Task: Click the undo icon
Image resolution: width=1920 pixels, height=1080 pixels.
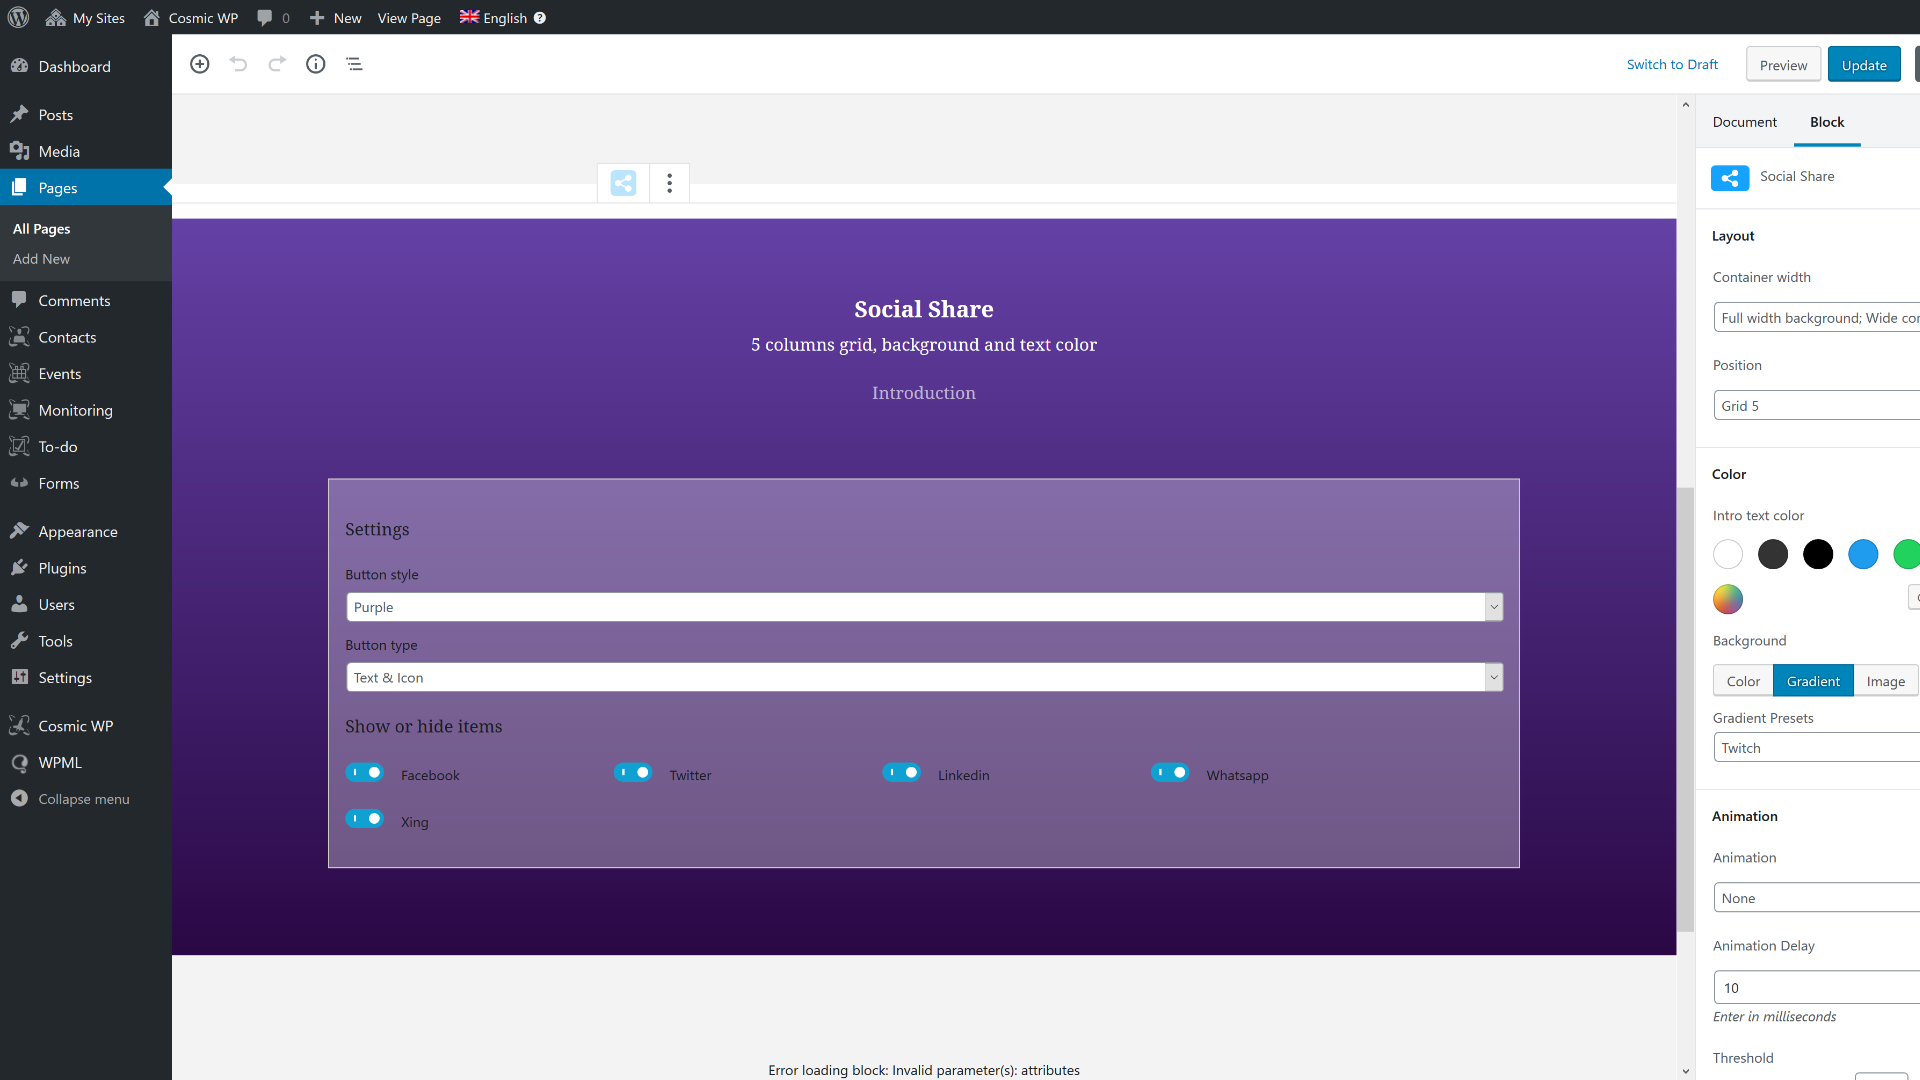Action: [x=239, y=63]
